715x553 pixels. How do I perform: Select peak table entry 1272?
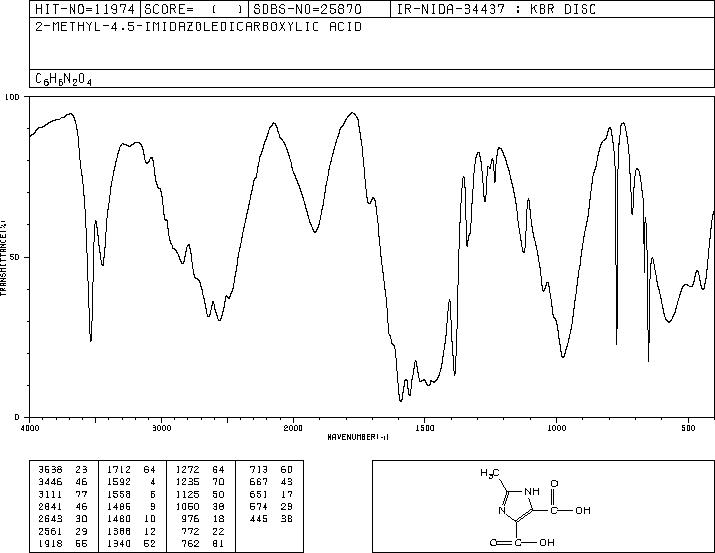187,470
